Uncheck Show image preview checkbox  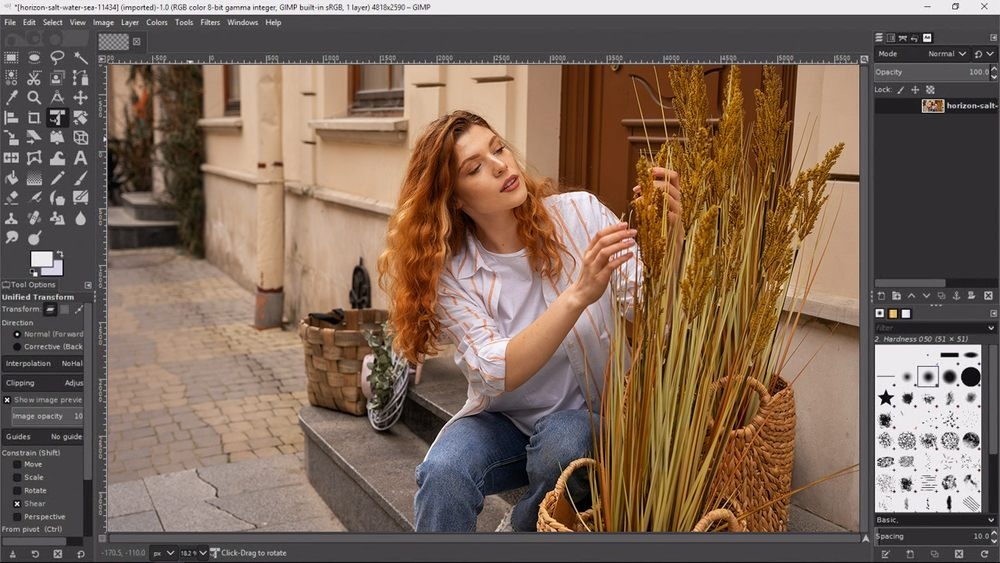7,400
